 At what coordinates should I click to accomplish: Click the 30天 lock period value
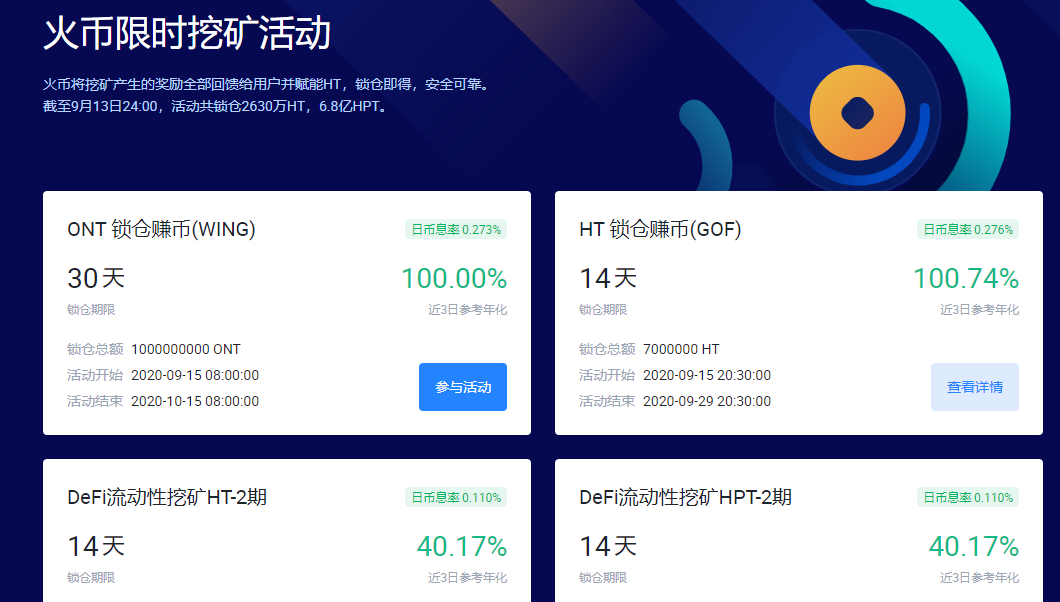click(96, 278)
